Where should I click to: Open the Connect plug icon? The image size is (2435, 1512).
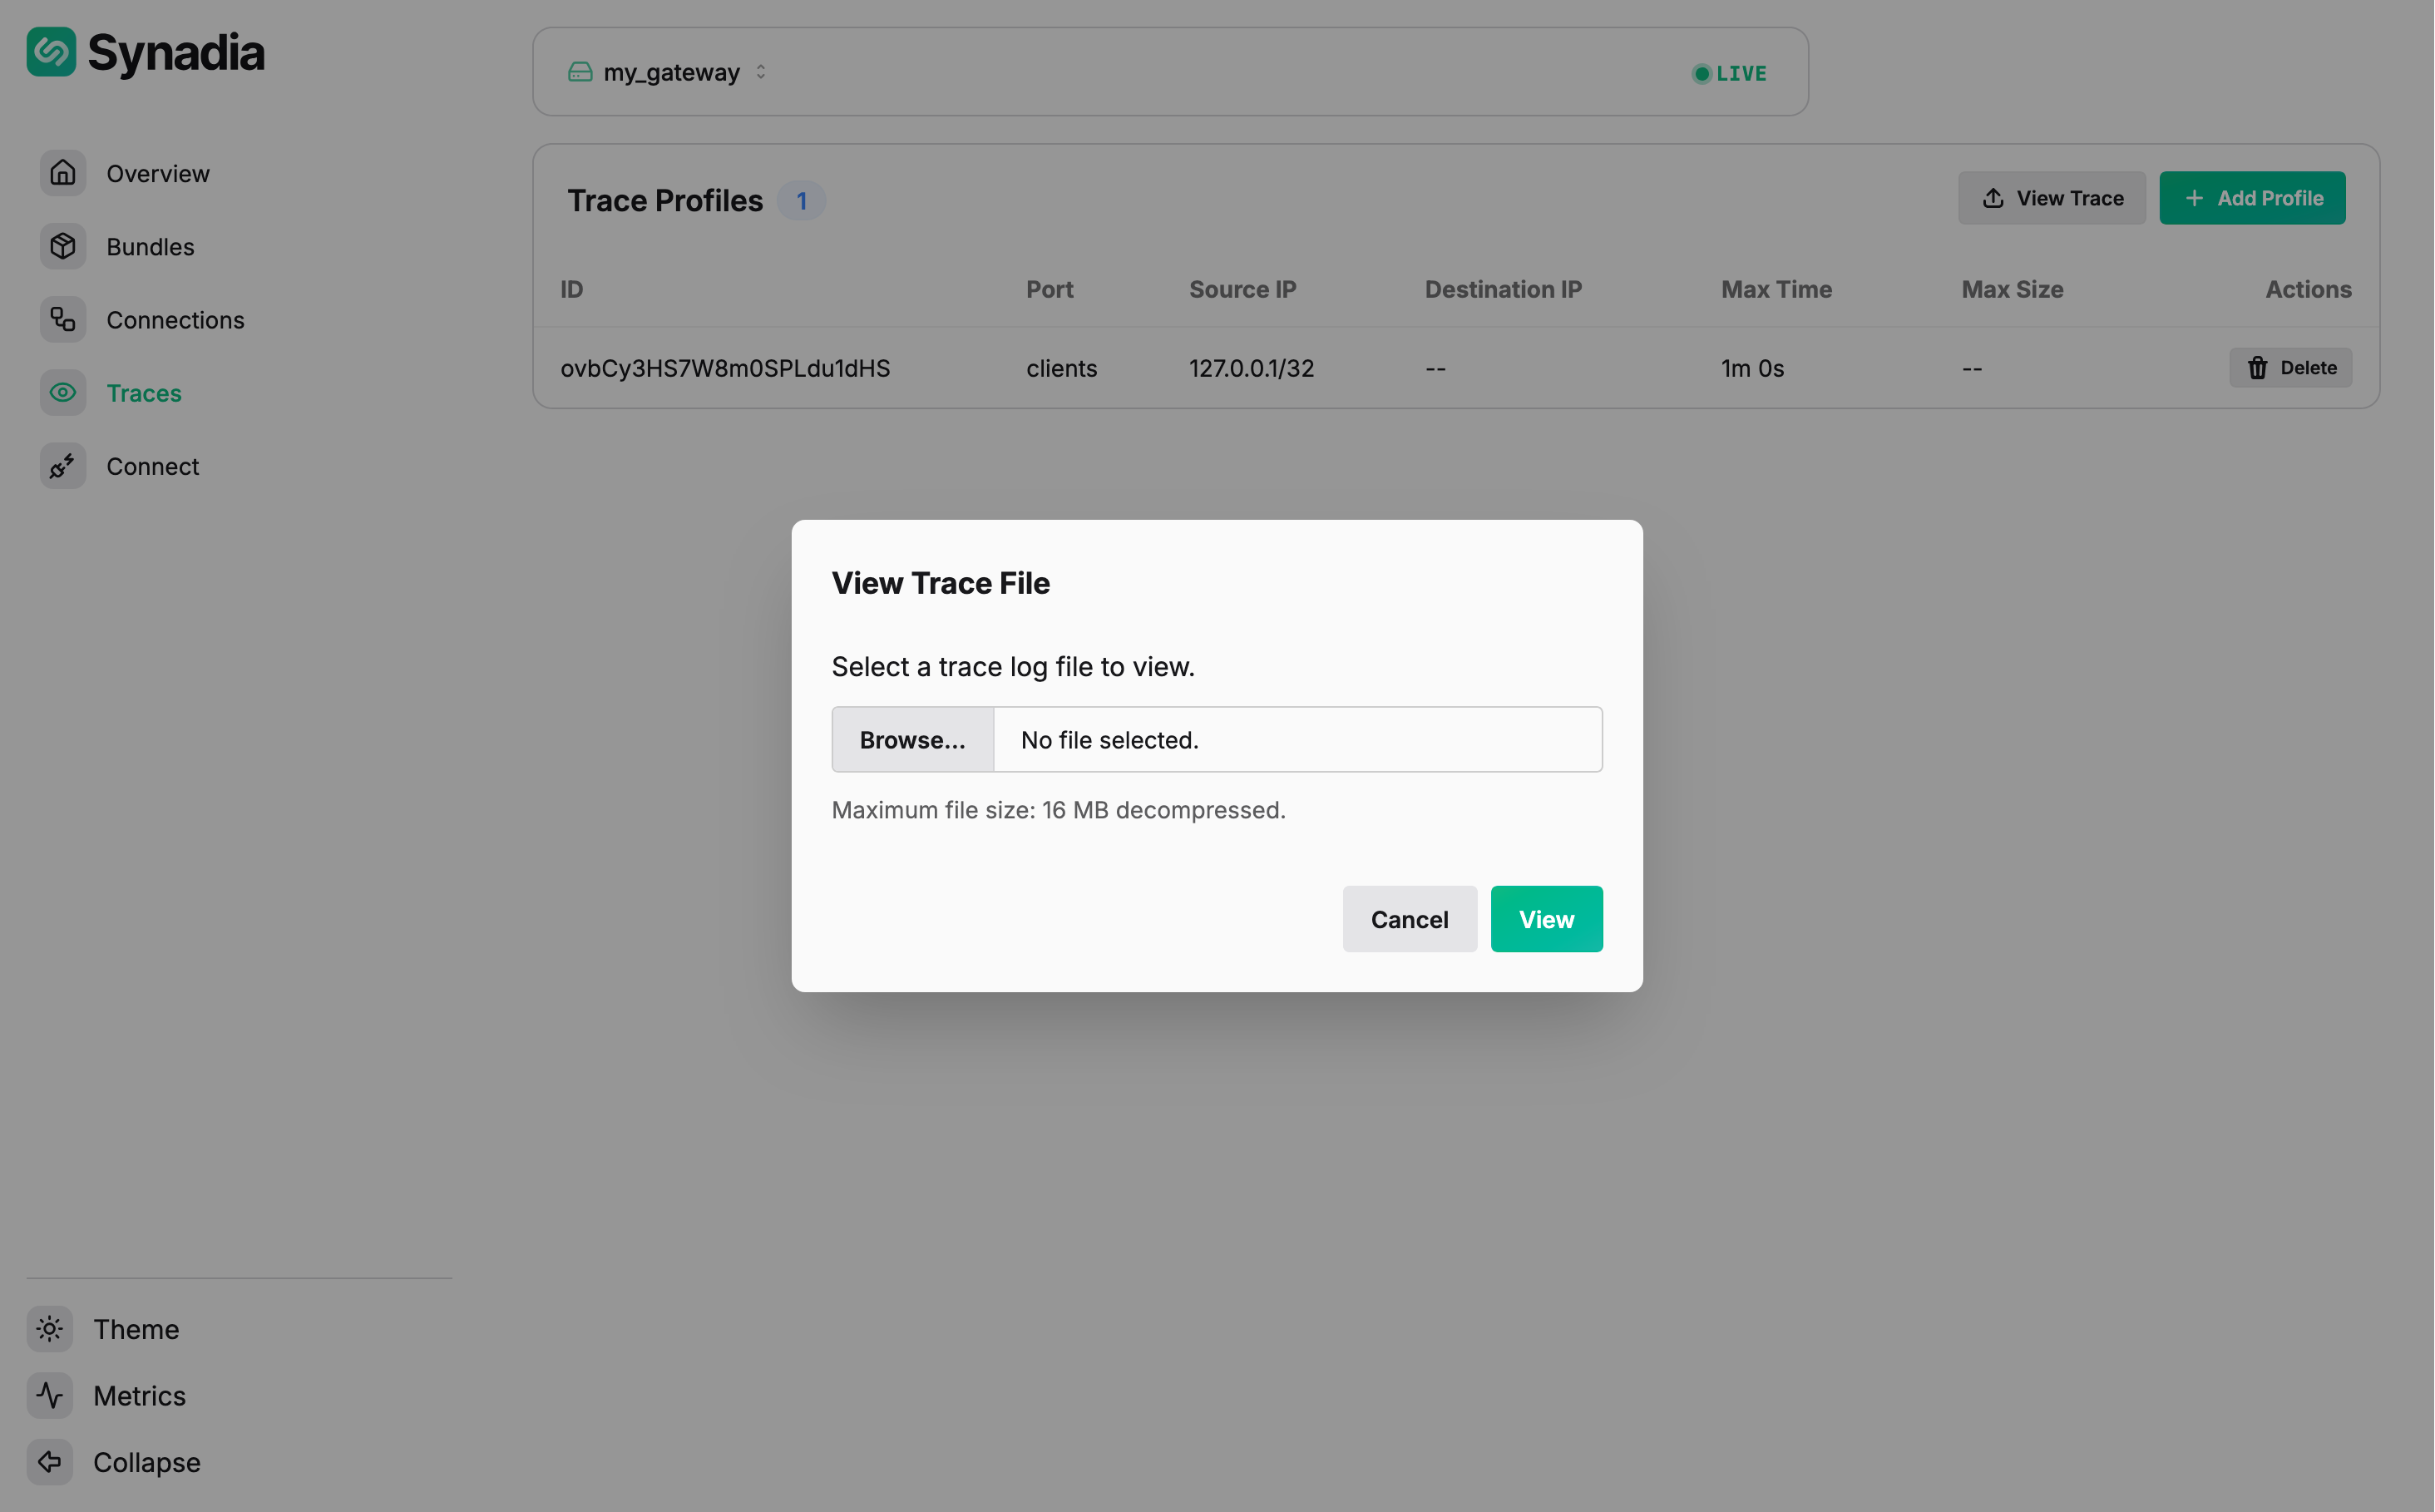63,466
